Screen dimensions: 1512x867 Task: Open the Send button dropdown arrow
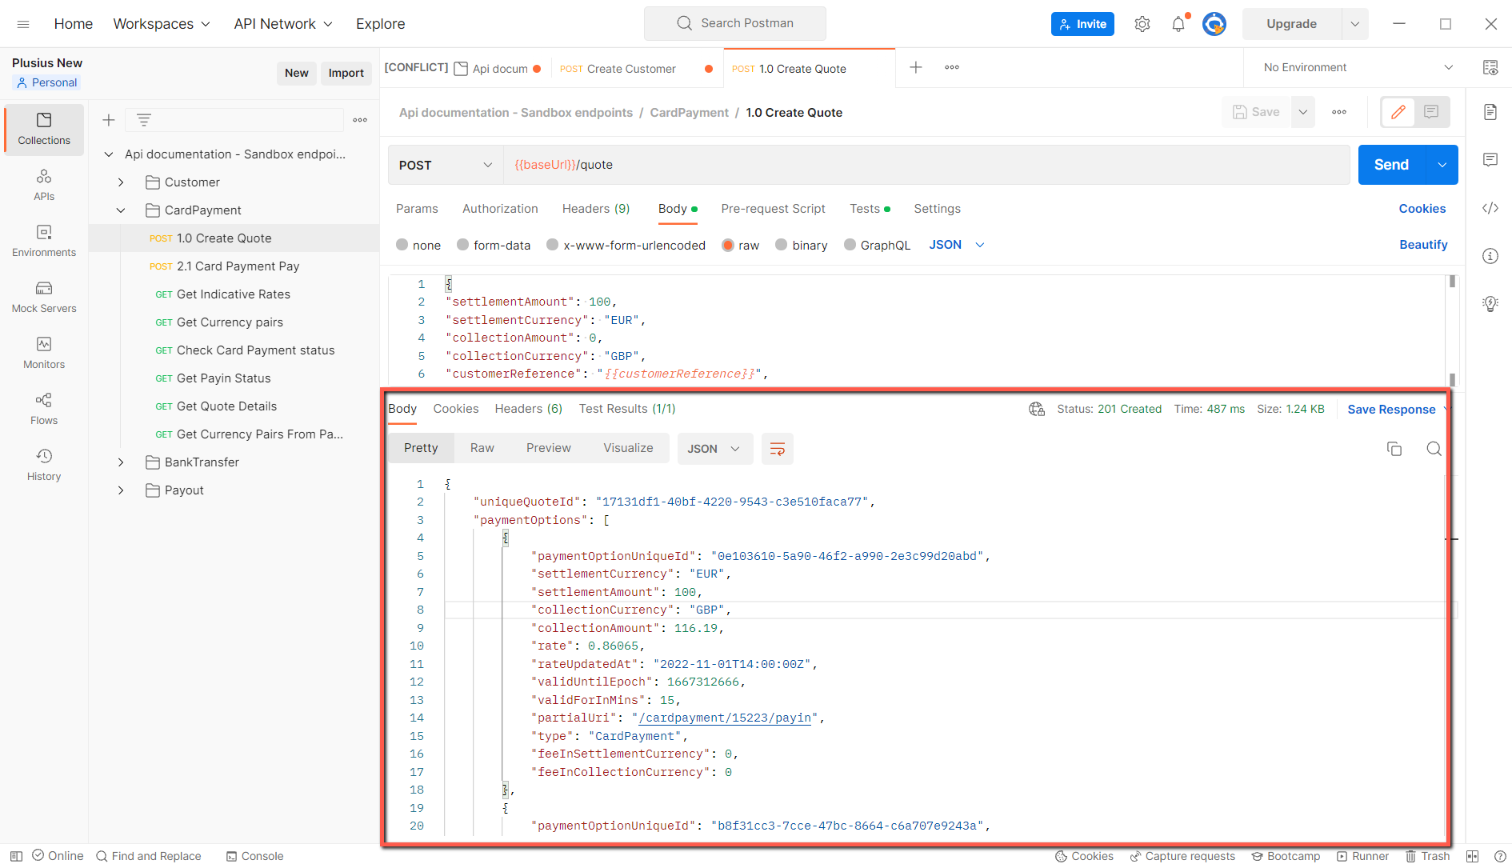coord(1442,165)
